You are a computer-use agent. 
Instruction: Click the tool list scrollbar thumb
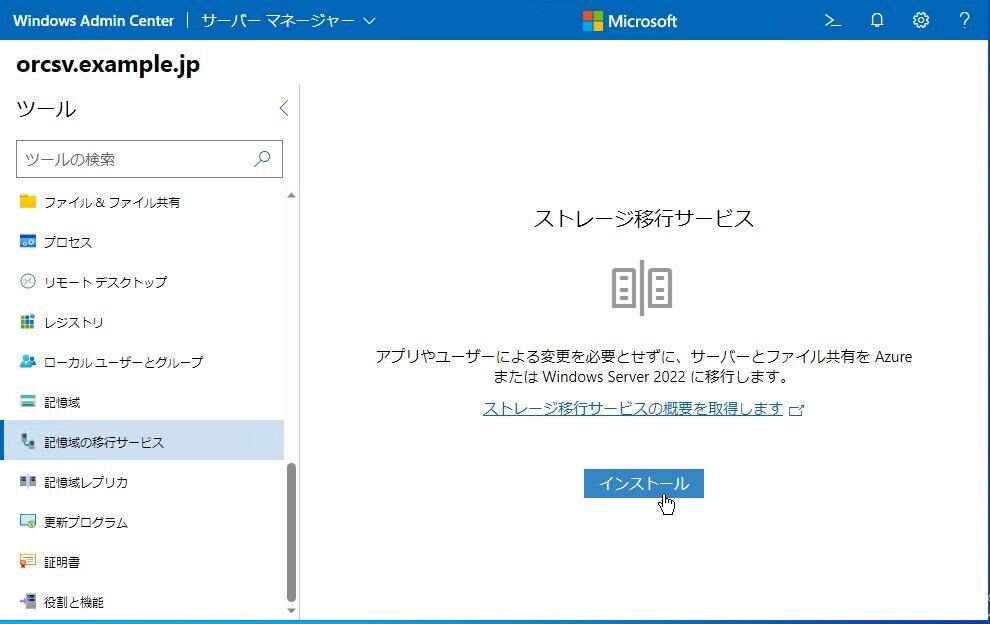pyautogui.click(x=291, y=532)
